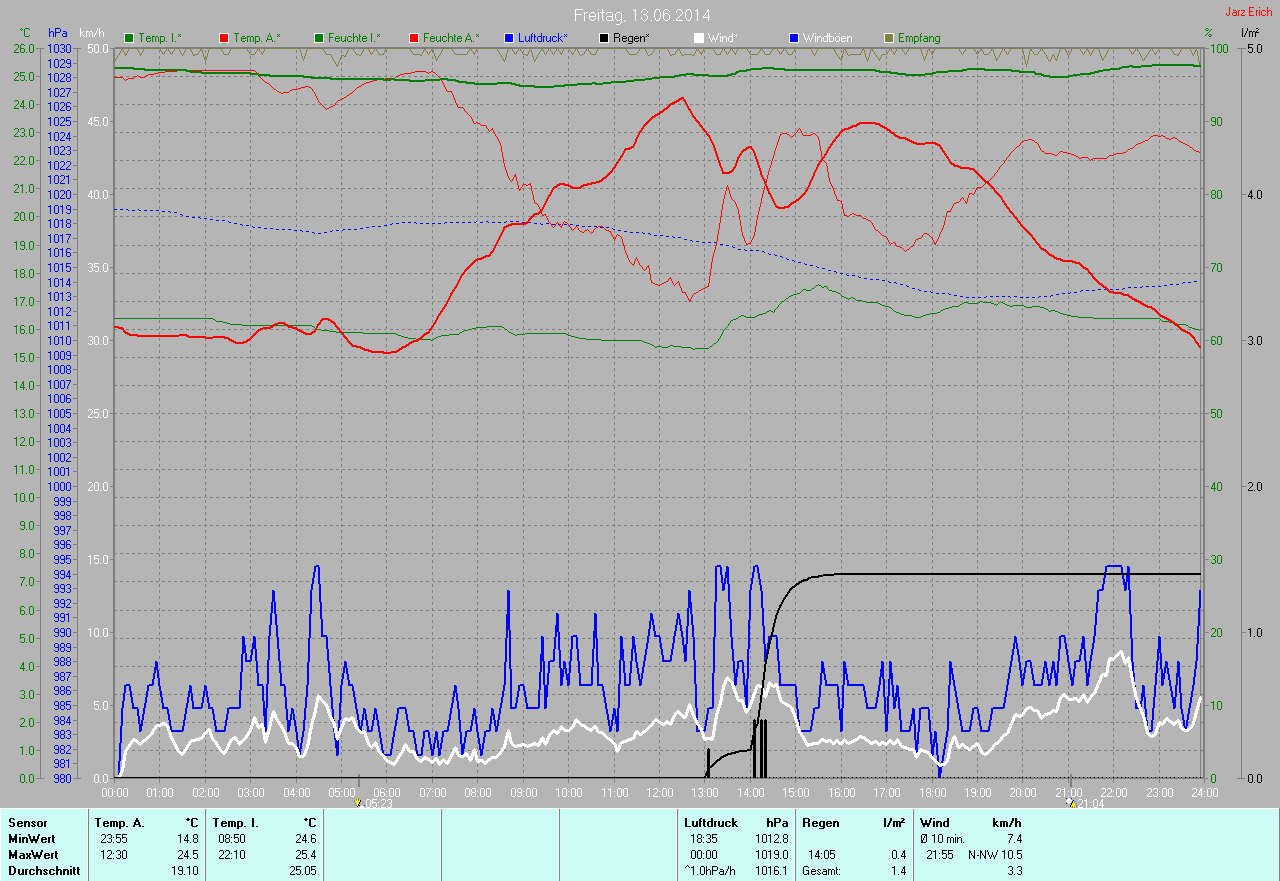The height and width of the screenshot is (881, 1280).
Task: Click the green Temp. I. legend square
Action: (x=129, y=38)
